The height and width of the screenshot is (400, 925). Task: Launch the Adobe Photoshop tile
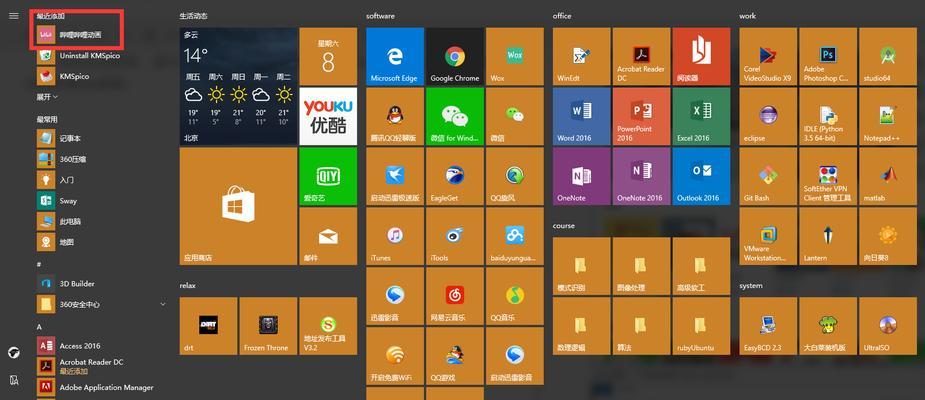[x=828, y=56]
